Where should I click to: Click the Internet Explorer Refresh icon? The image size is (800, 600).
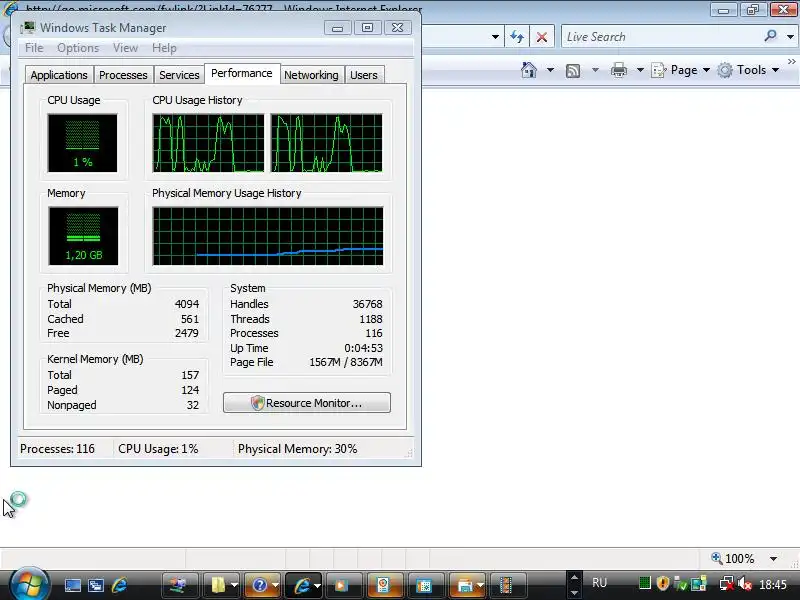[x=517, y=37]
